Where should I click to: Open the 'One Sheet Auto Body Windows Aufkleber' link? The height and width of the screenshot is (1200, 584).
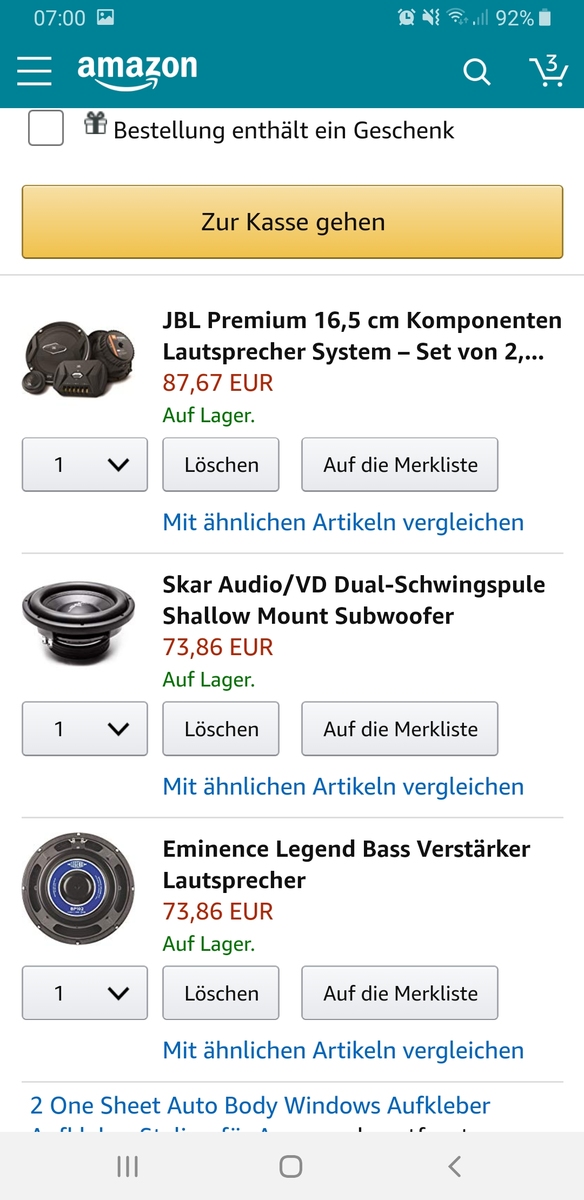tap(260, 1106)
